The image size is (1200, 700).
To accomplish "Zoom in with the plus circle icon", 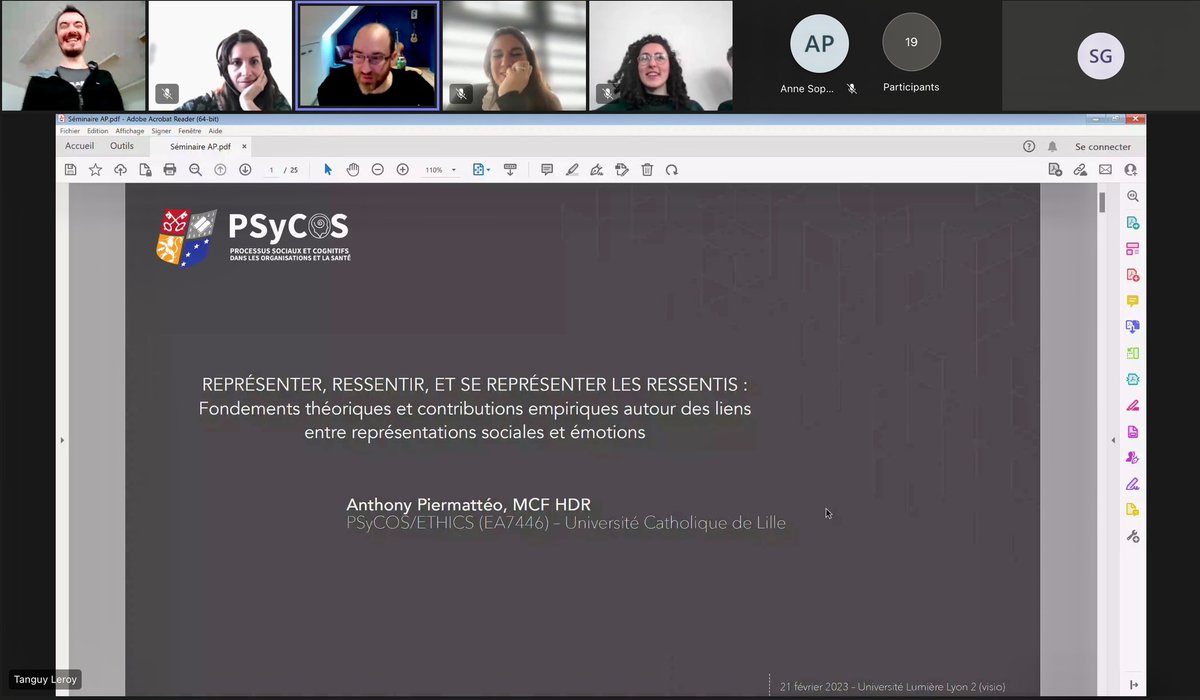I will point(403,170).
